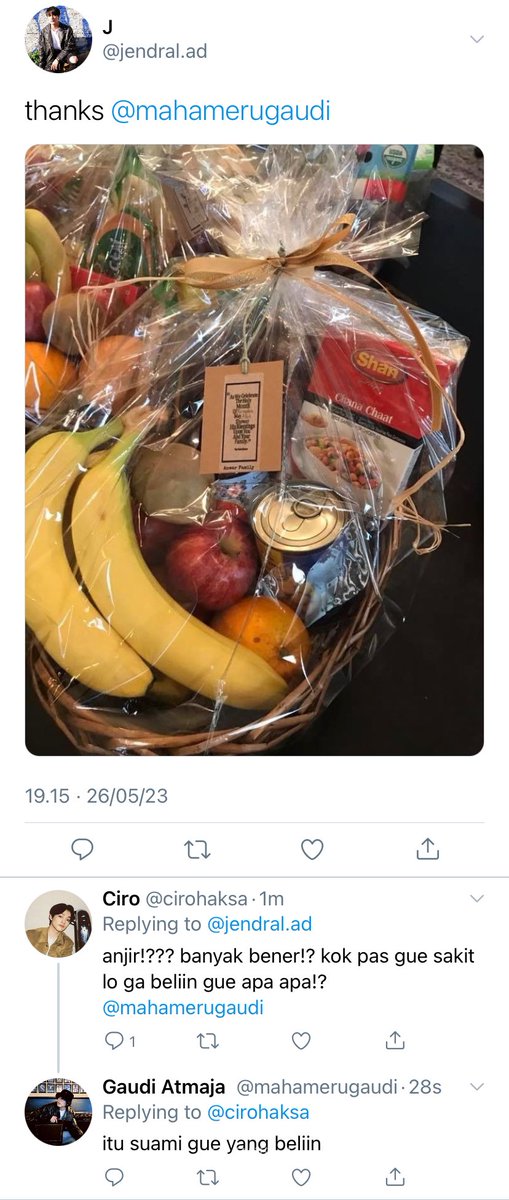The image size is (509, 1200).
Task: Open J's profile picture
Action: (58, 39)
